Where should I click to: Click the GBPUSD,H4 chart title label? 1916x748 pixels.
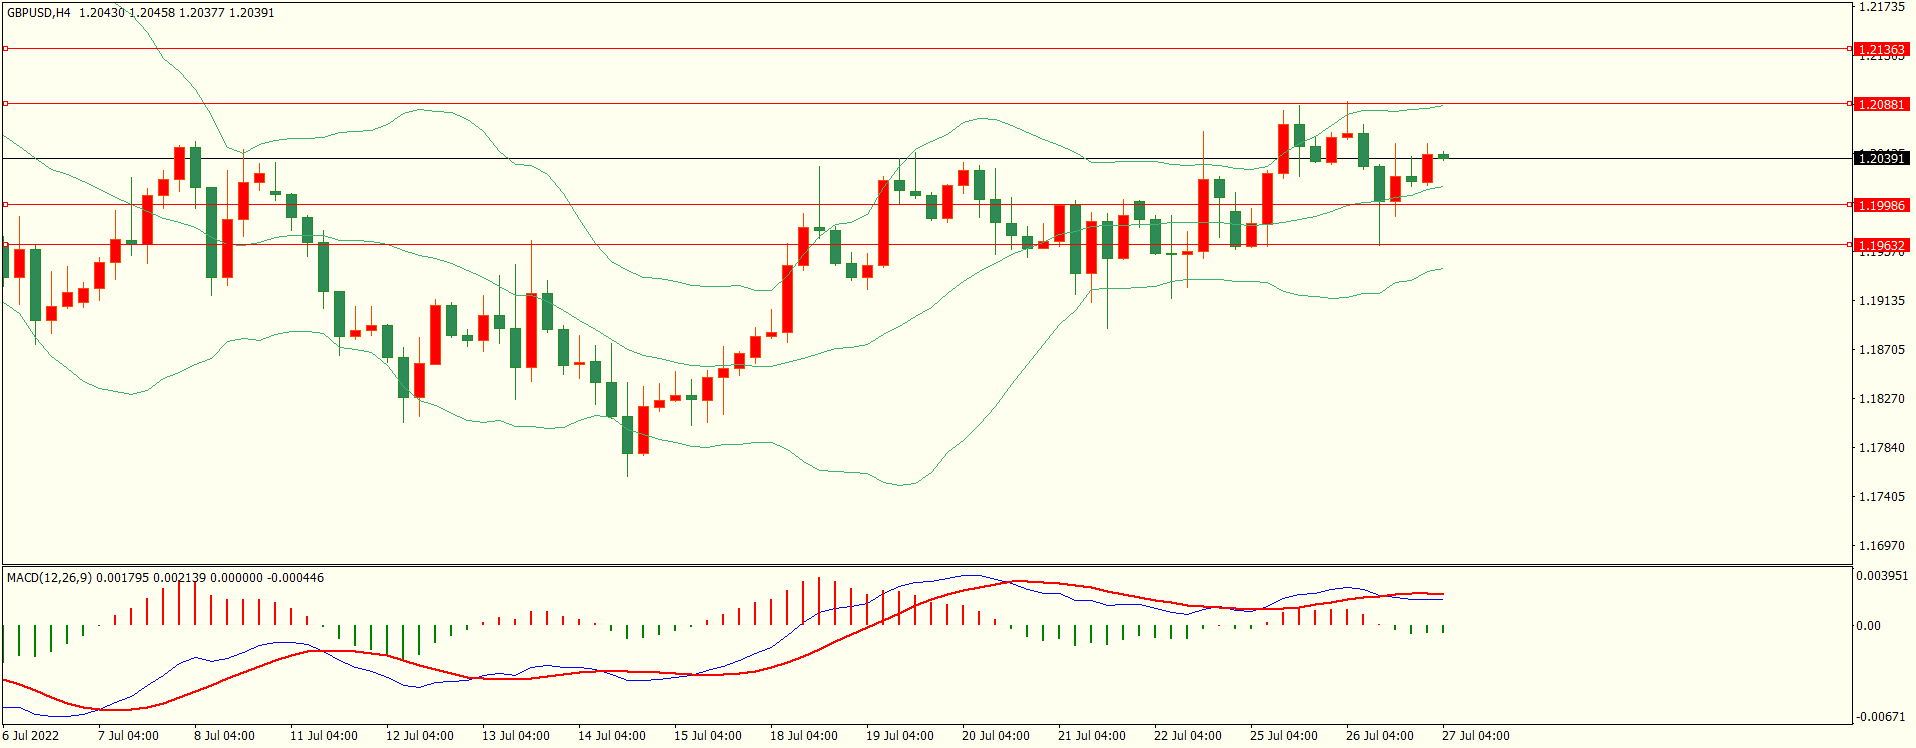[x=39, y=13]
